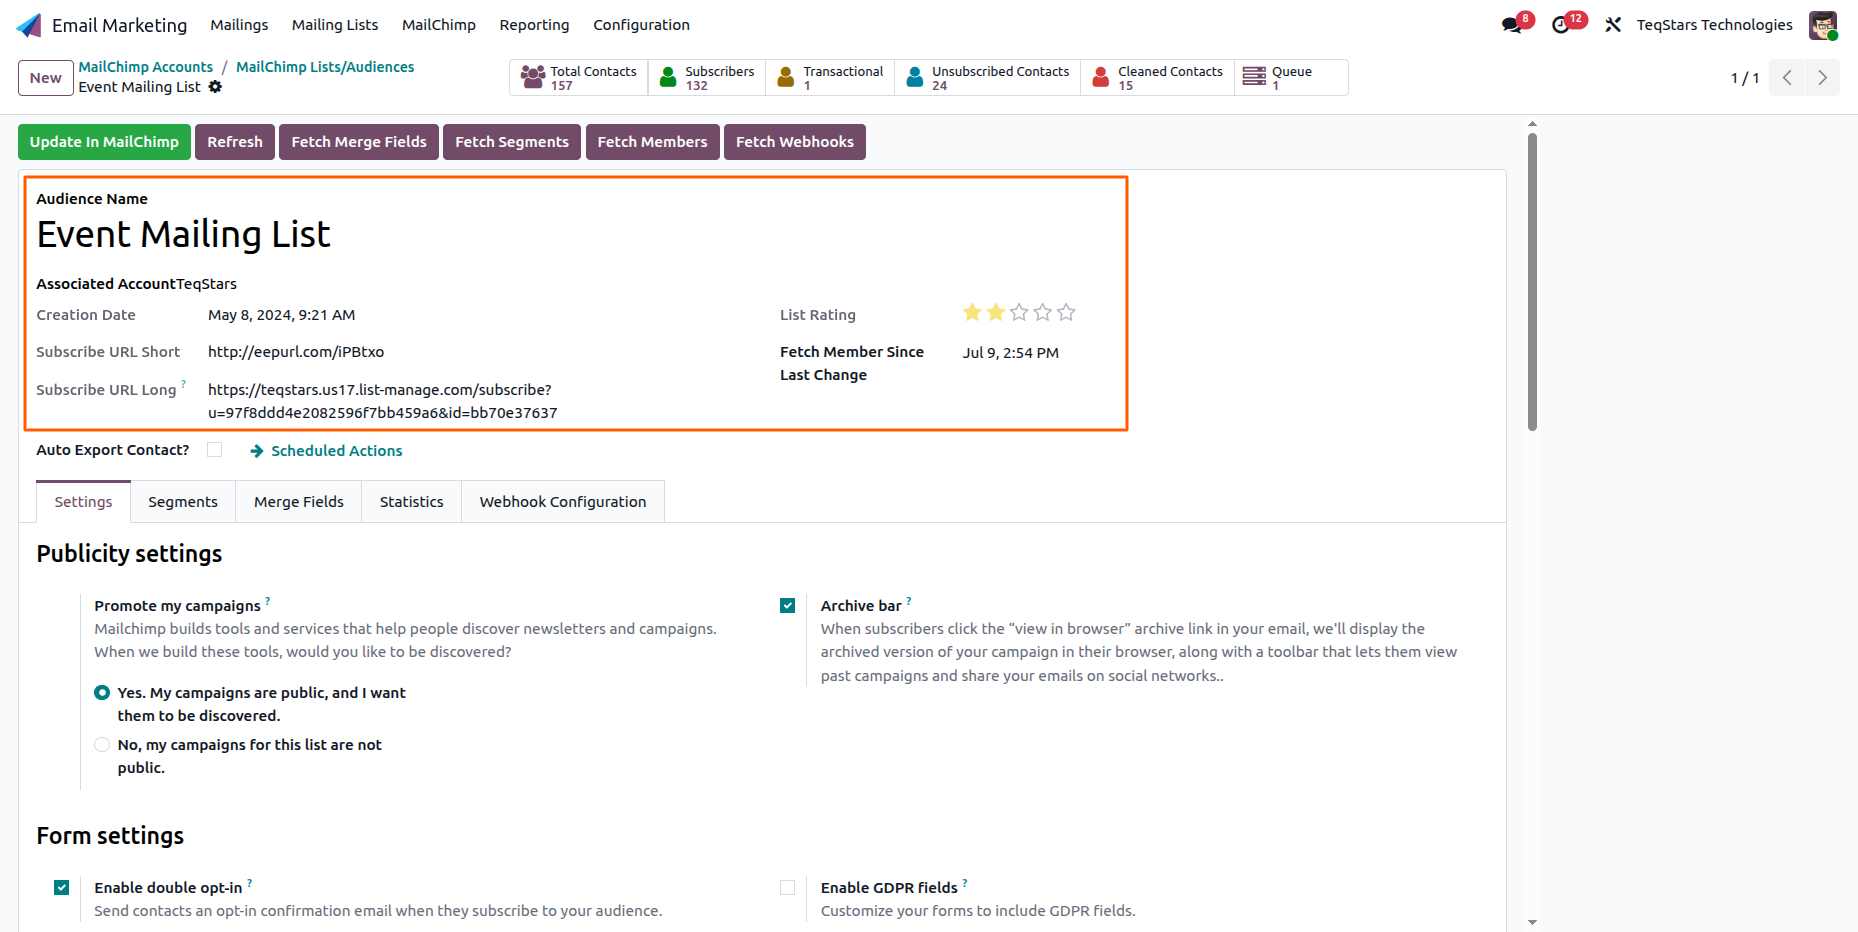This screenshot has height=932, width=1858.
Task: Open the Configuration menu
Action: tap(641, 25)
